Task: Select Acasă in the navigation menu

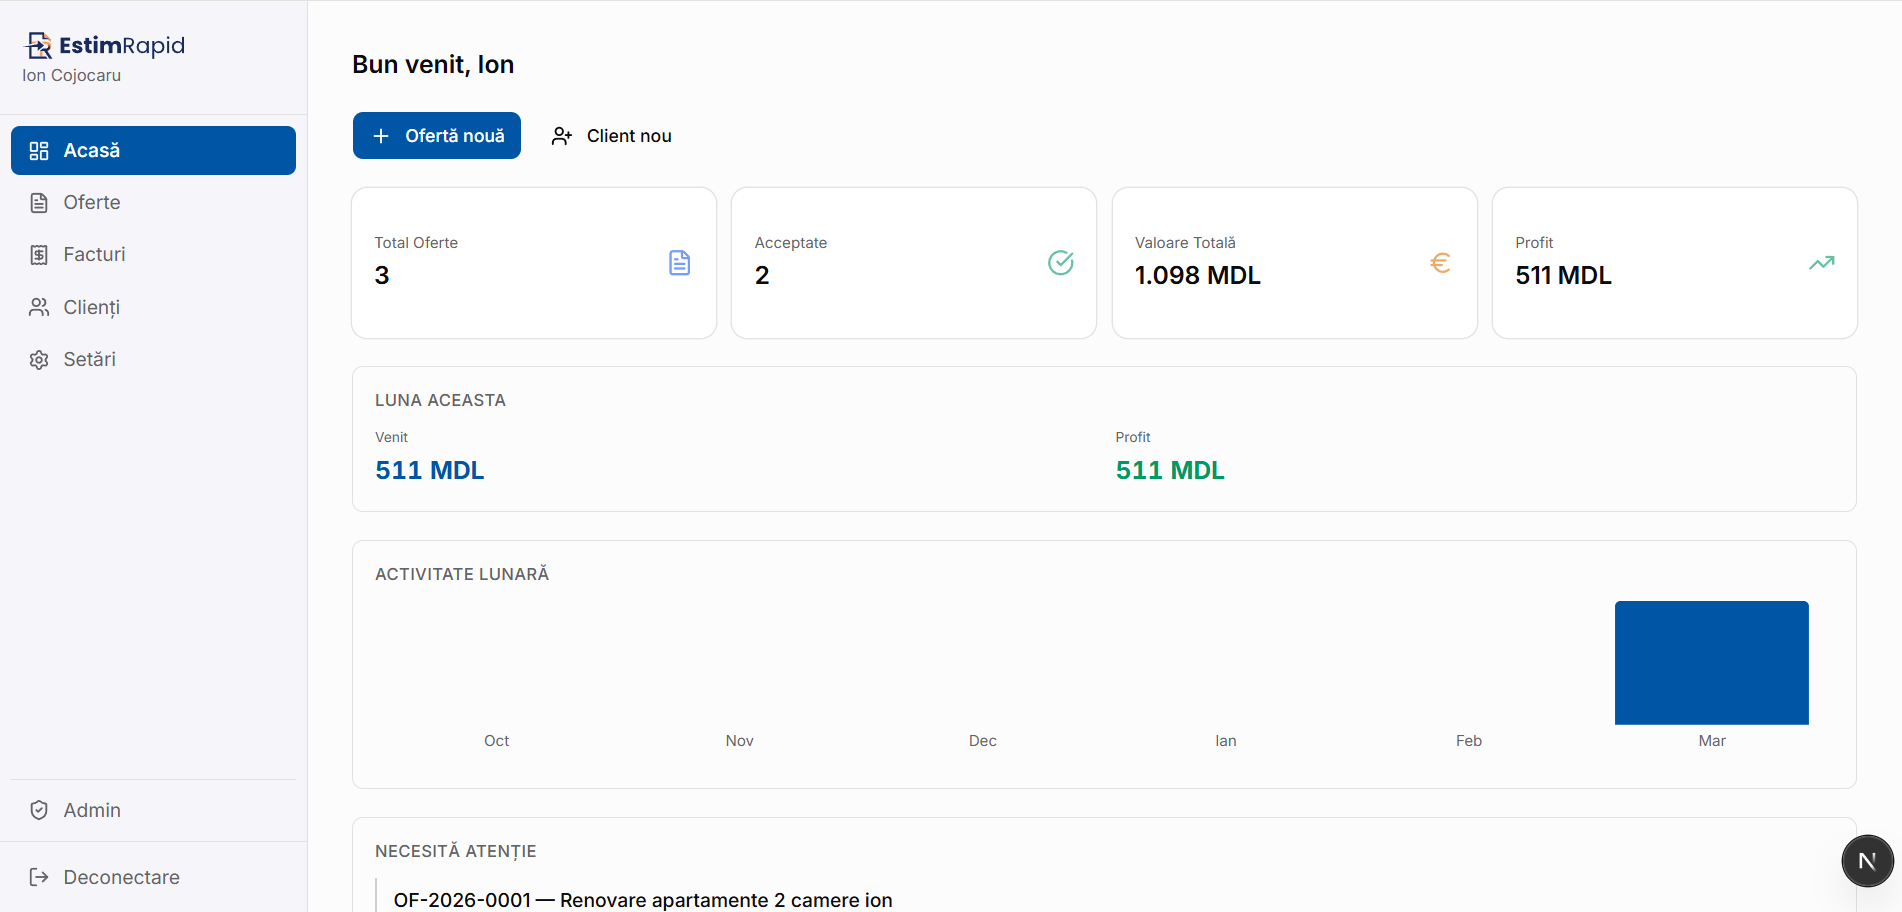Action: pyautogui.click(x=91, y=150)
